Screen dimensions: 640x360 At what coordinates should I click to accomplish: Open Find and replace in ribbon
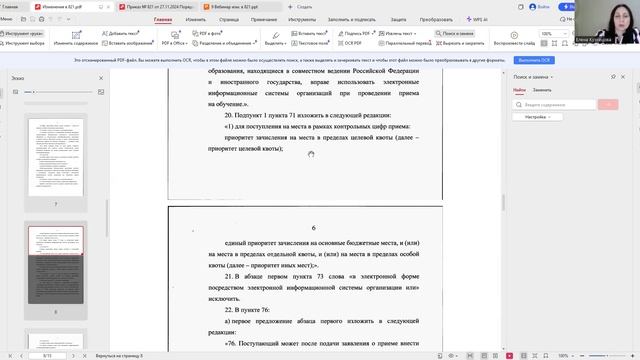pos(455,33)
